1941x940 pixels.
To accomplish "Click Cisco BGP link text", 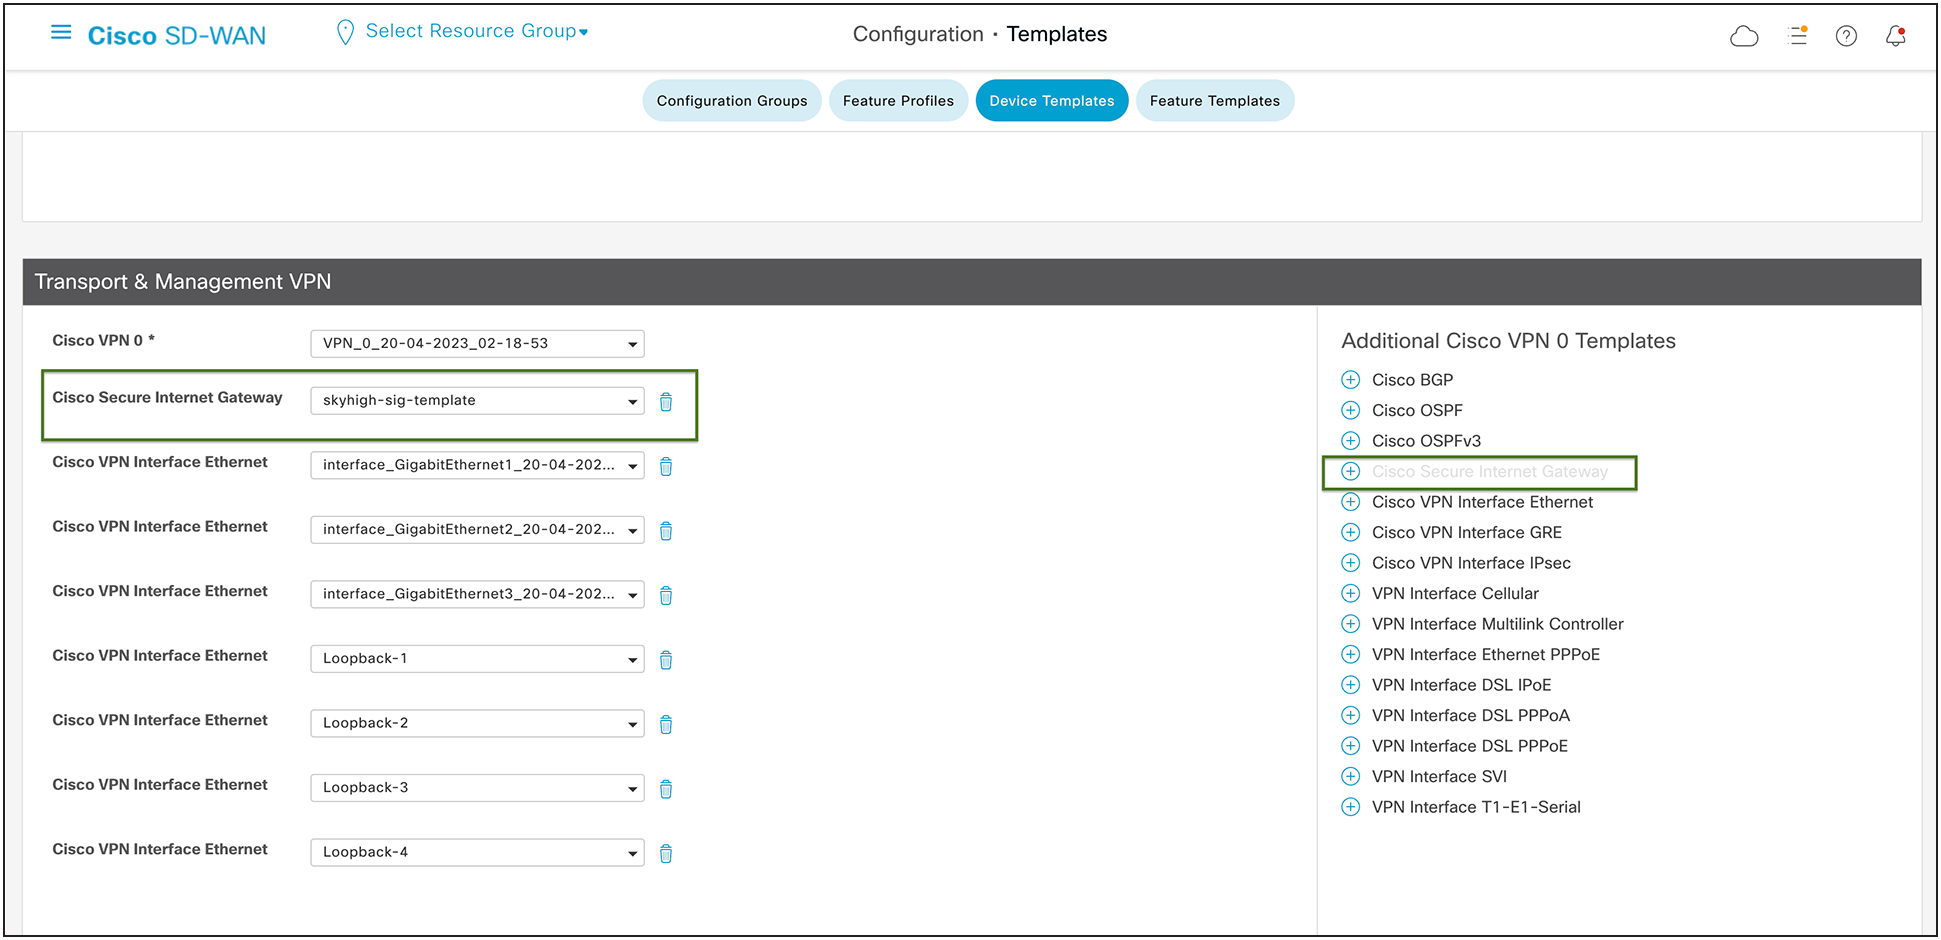I will click(x=1412, y=380).
